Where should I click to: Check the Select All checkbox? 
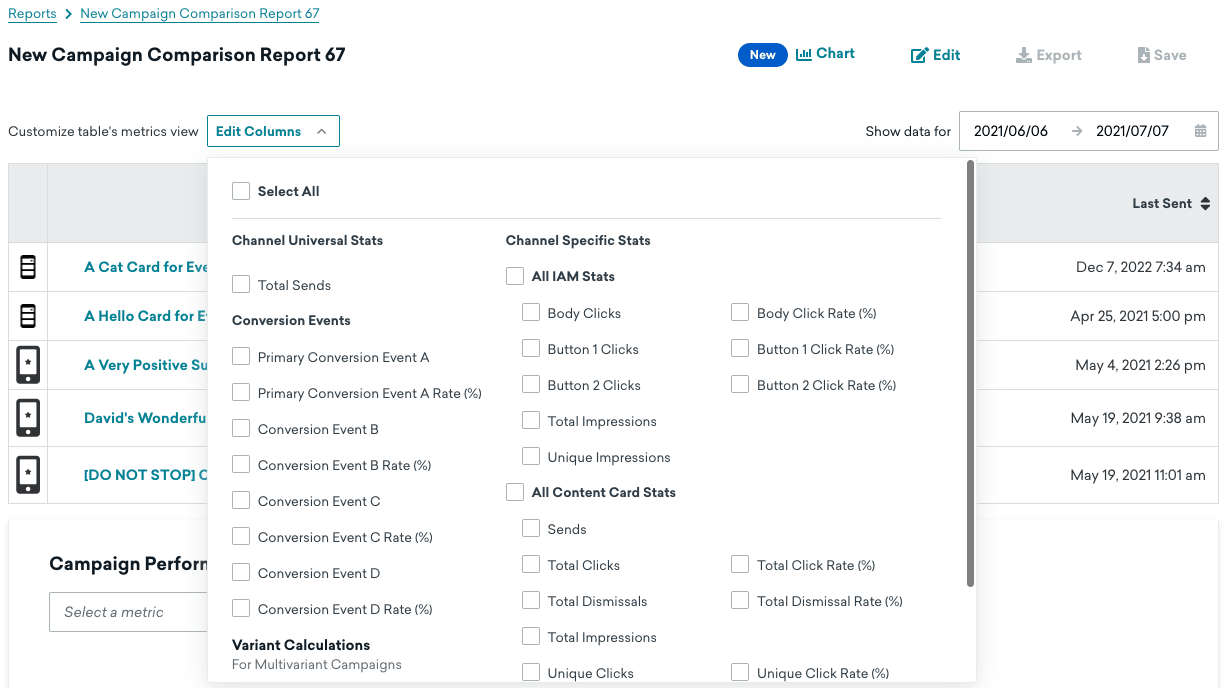point(241,191)
